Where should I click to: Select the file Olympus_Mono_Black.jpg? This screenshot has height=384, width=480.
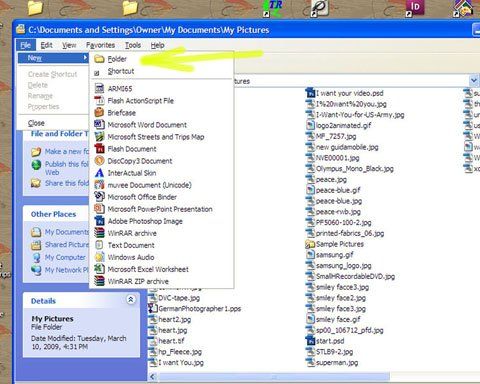coord(350,169)
